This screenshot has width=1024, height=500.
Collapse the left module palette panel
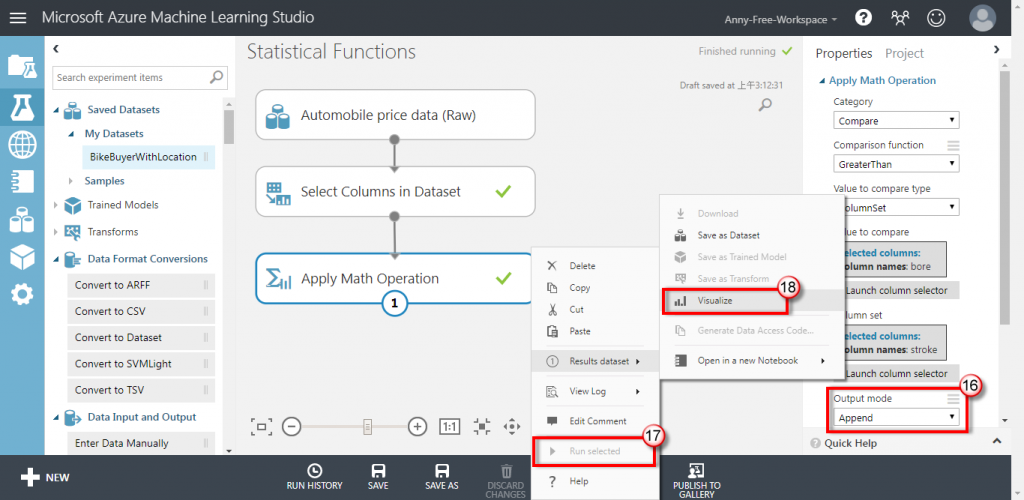[56, 48]
